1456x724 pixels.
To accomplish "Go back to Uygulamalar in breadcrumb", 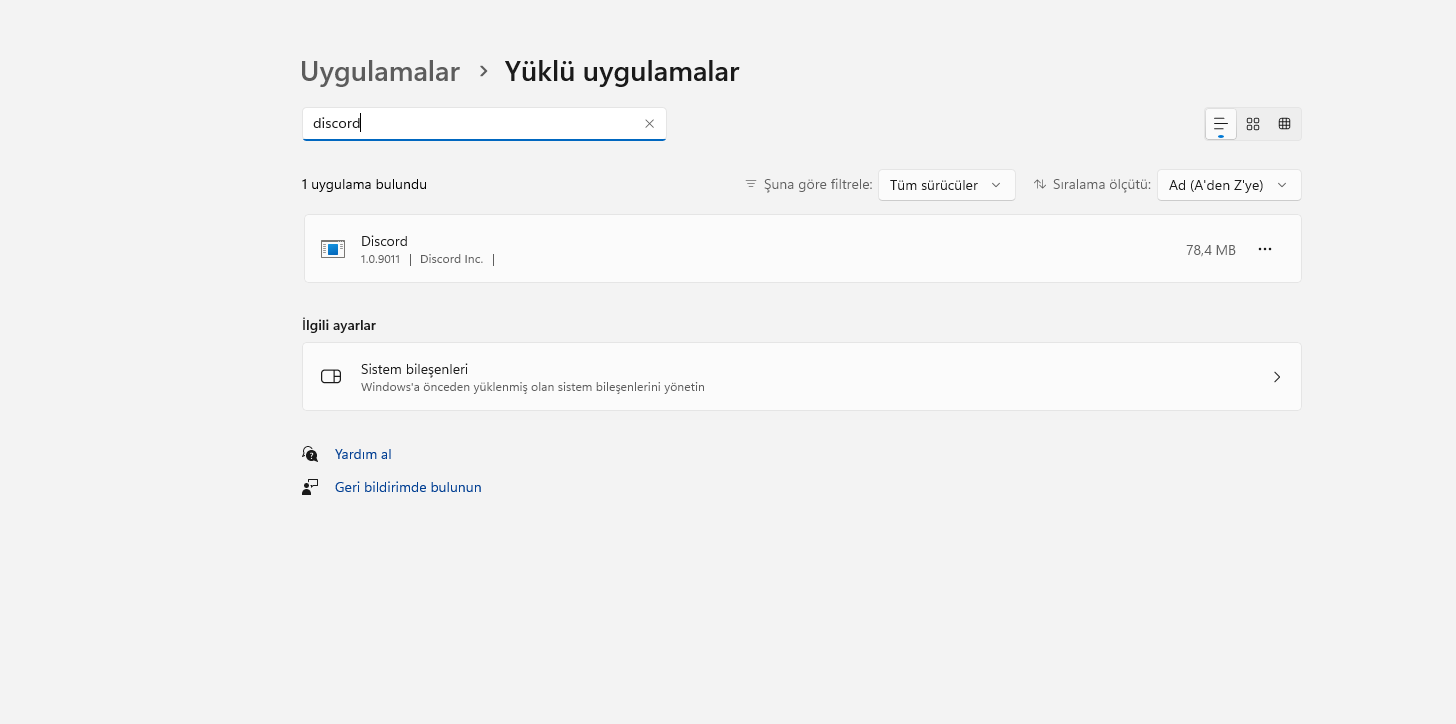I will [380, 72].
